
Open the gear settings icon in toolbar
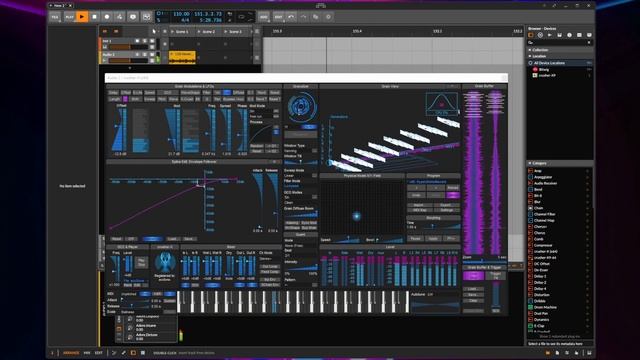pyautogui.click(x=328, y=17)
